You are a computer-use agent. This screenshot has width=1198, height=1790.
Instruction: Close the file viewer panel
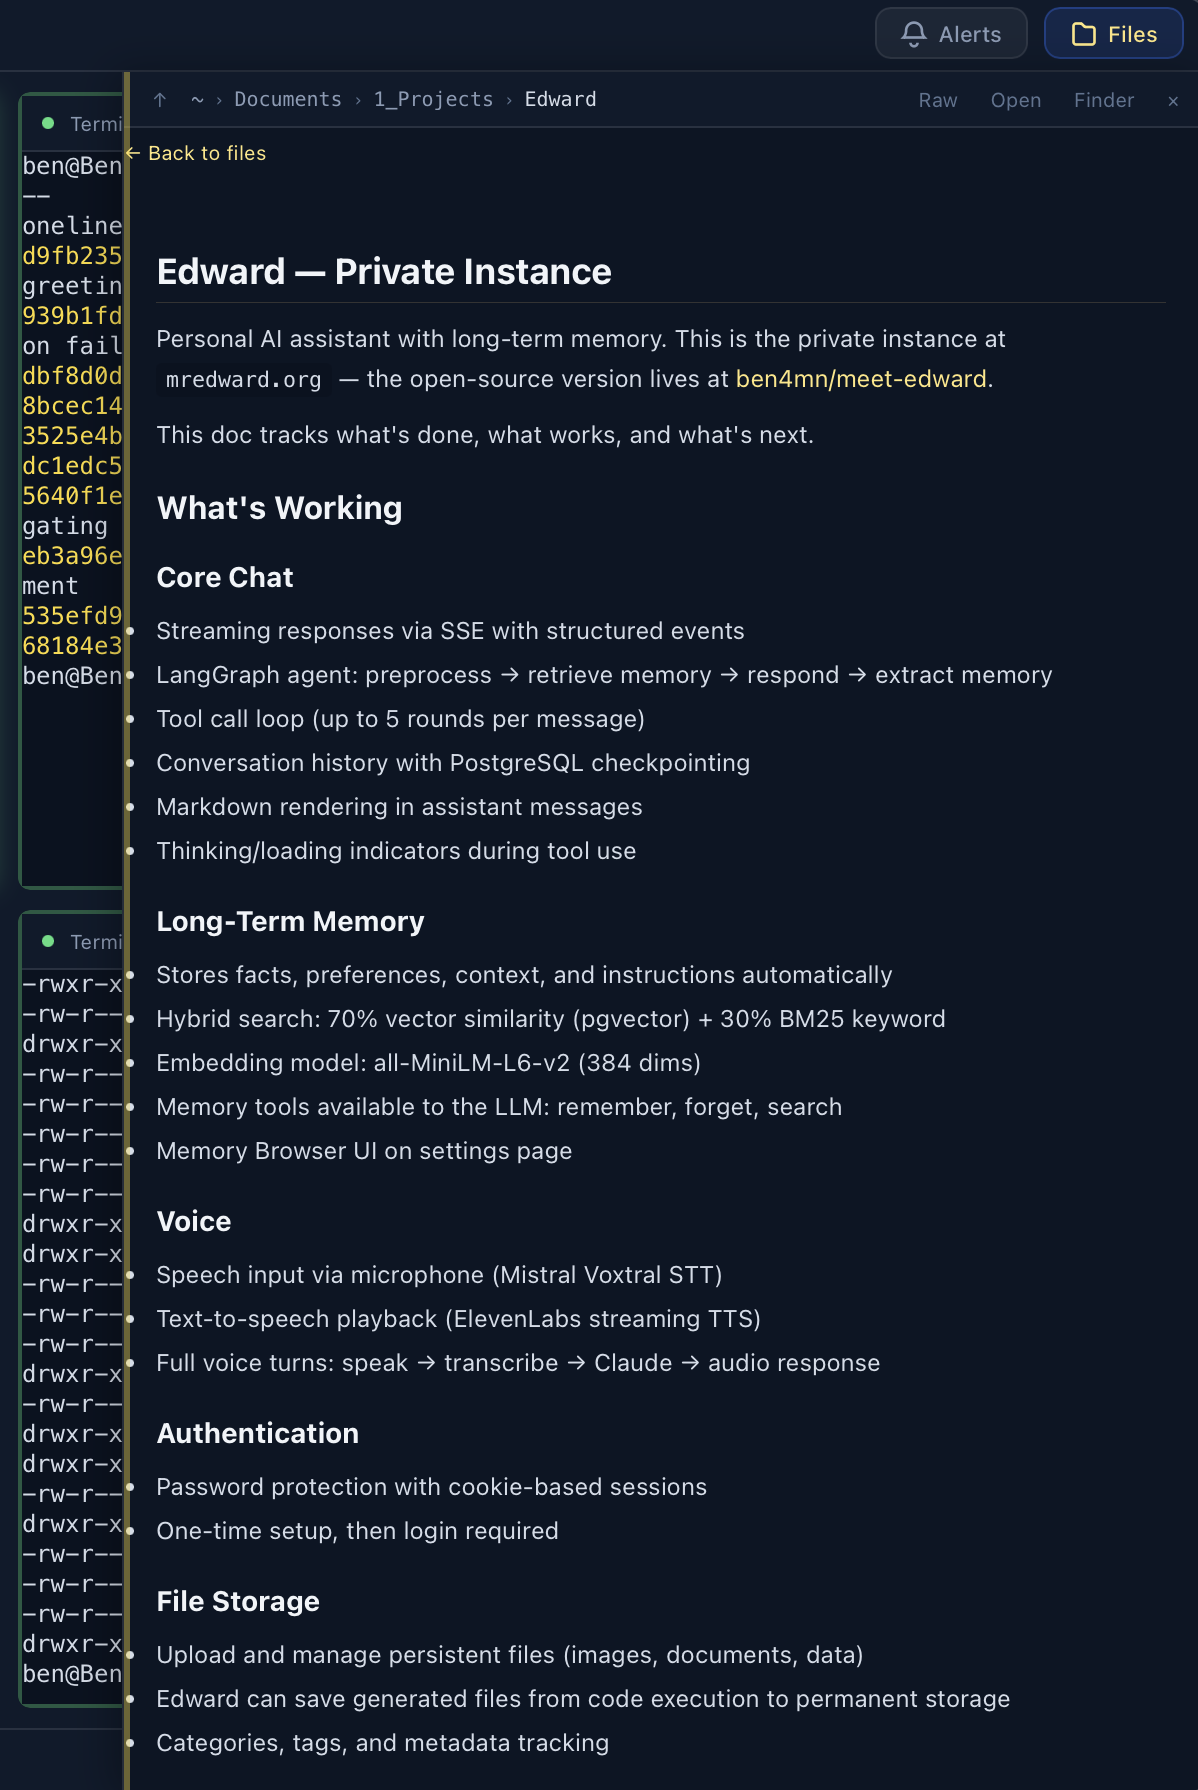[x=1173, y=101]
